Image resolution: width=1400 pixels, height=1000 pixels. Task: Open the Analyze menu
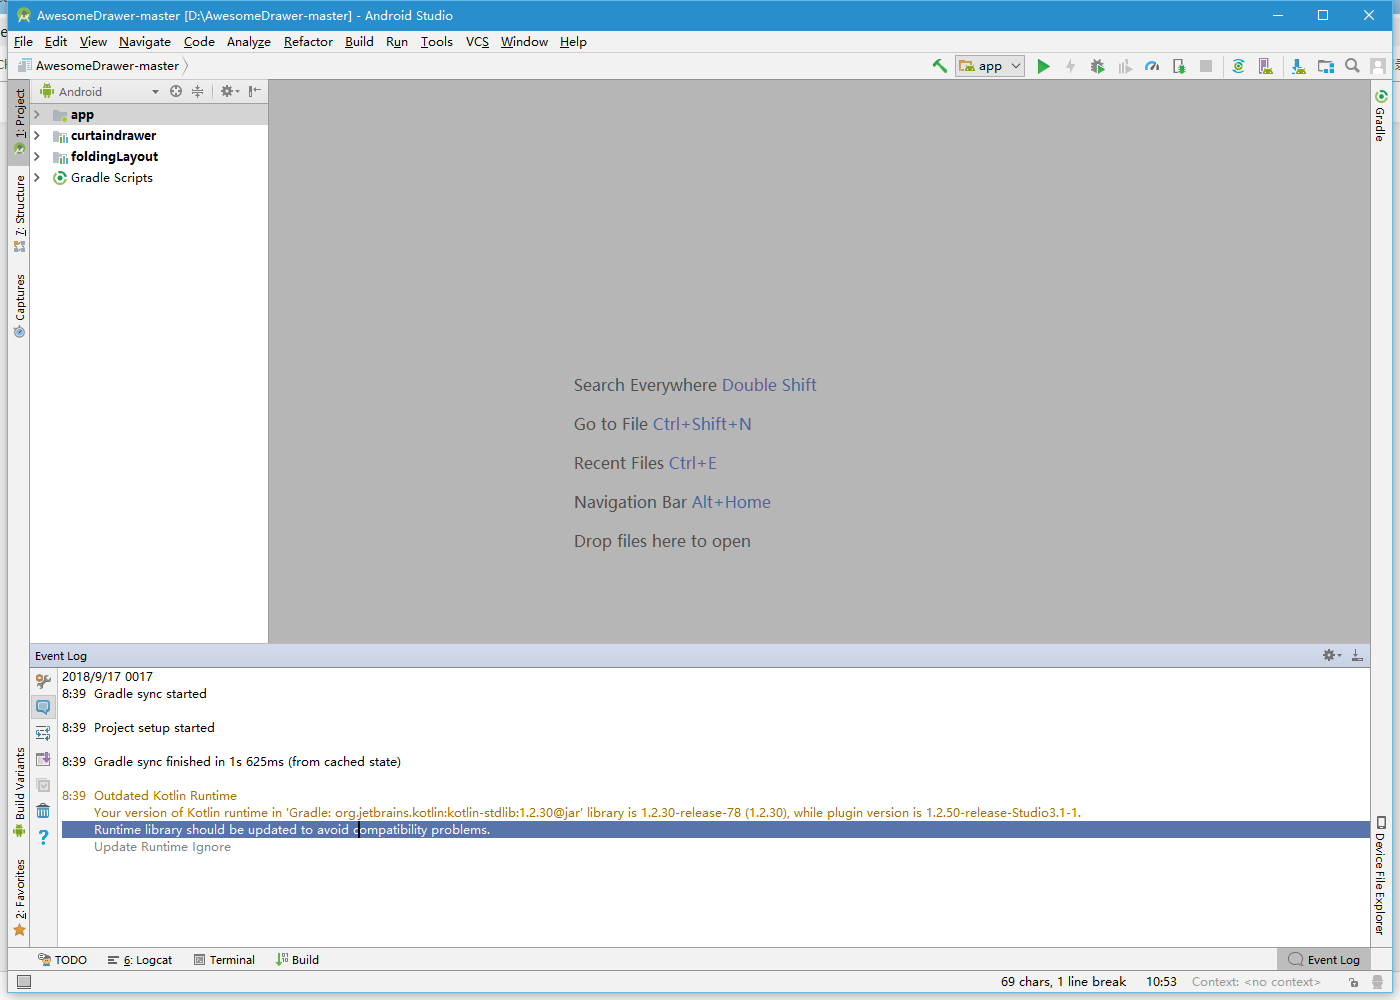(249, 42)
